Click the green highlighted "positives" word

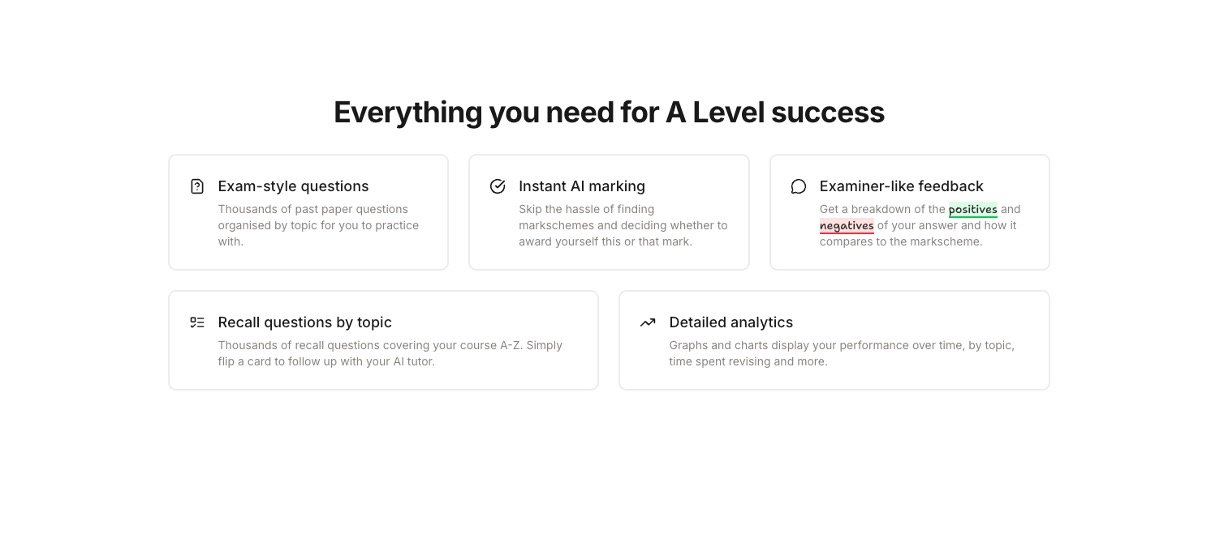click(x=973, y=209)
